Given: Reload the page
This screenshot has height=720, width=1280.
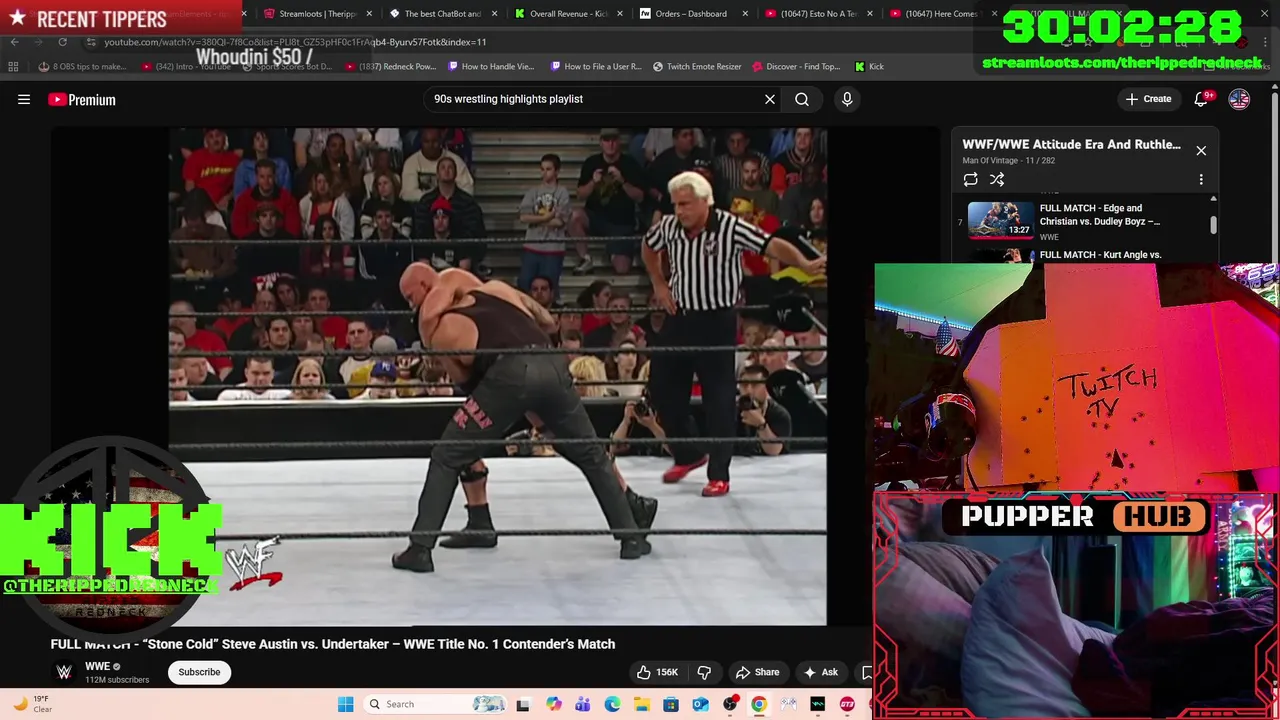Looking at the screenshot, I should pyautogui.click(x=62, y=42).
